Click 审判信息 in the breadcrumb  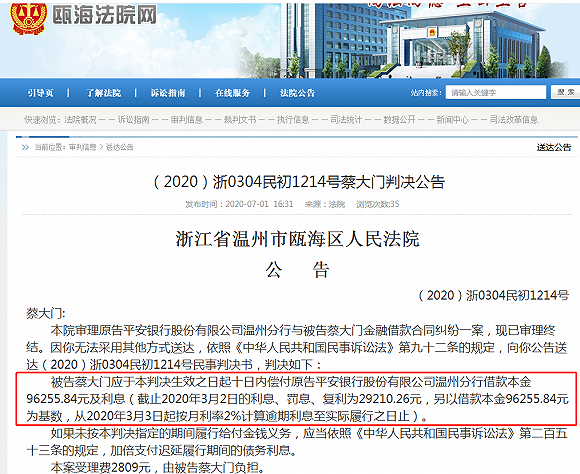pos(82,147)
